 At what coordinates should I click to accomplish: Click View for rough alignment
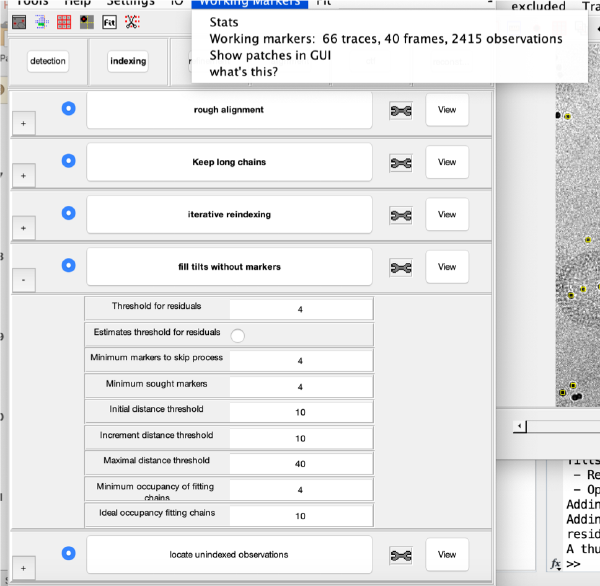pyautogui.click(x=447, y=110)
